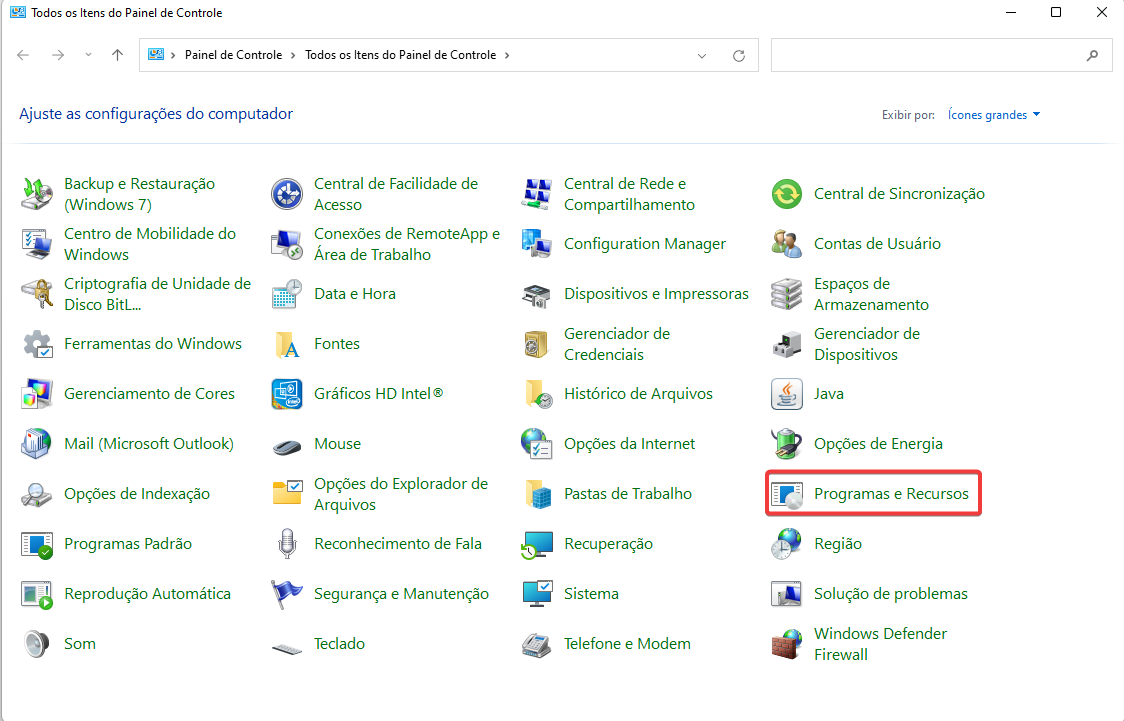The width and height of the screenshot is (1124, 721).
Task: Open the Recuperação link
Action: point(609,544)
